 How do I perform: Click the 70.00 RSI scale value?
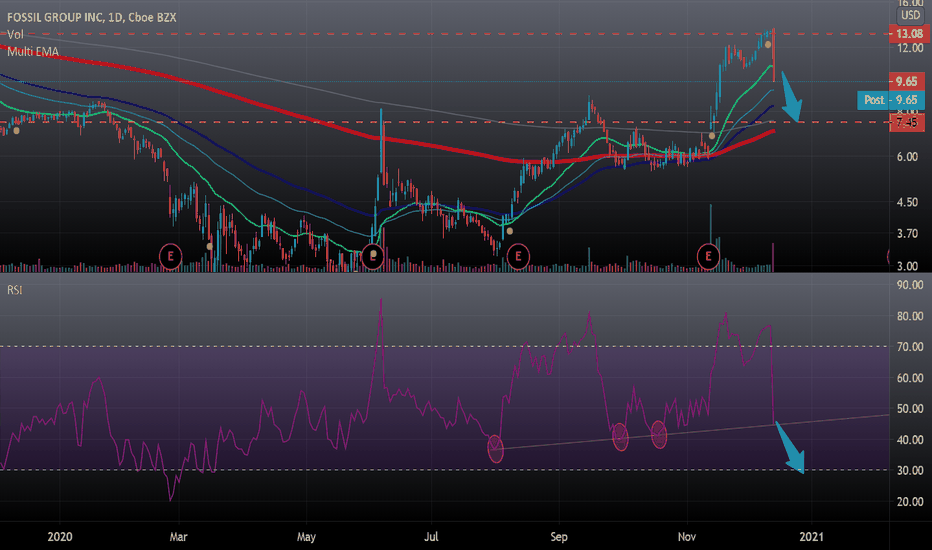910,347
